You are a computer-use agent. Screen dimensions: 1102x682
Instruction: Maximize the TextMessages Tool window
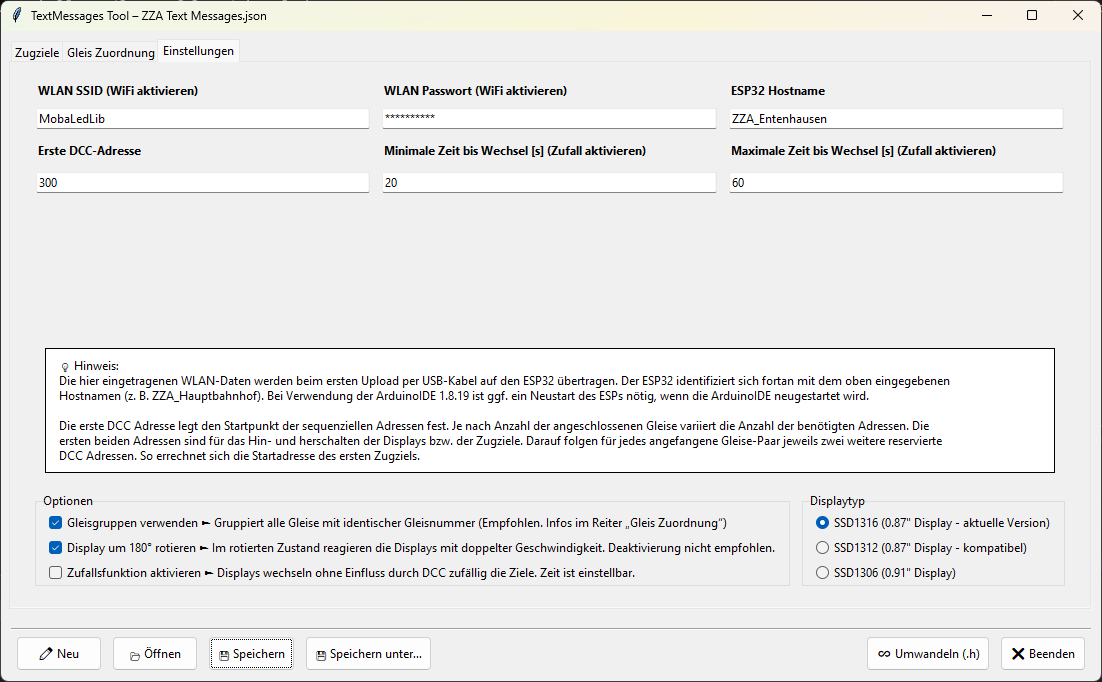click(1032, 16)
